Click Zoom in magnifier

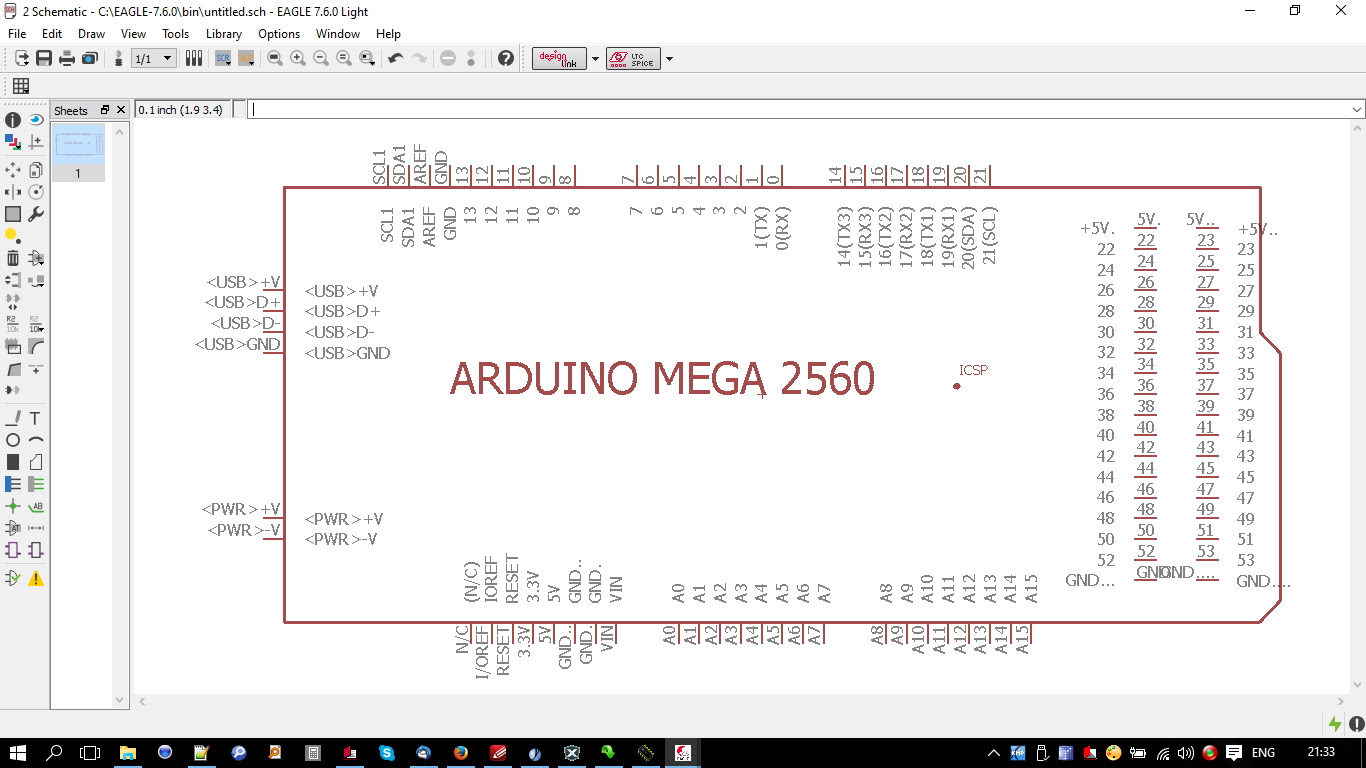(x=298, y=58)
